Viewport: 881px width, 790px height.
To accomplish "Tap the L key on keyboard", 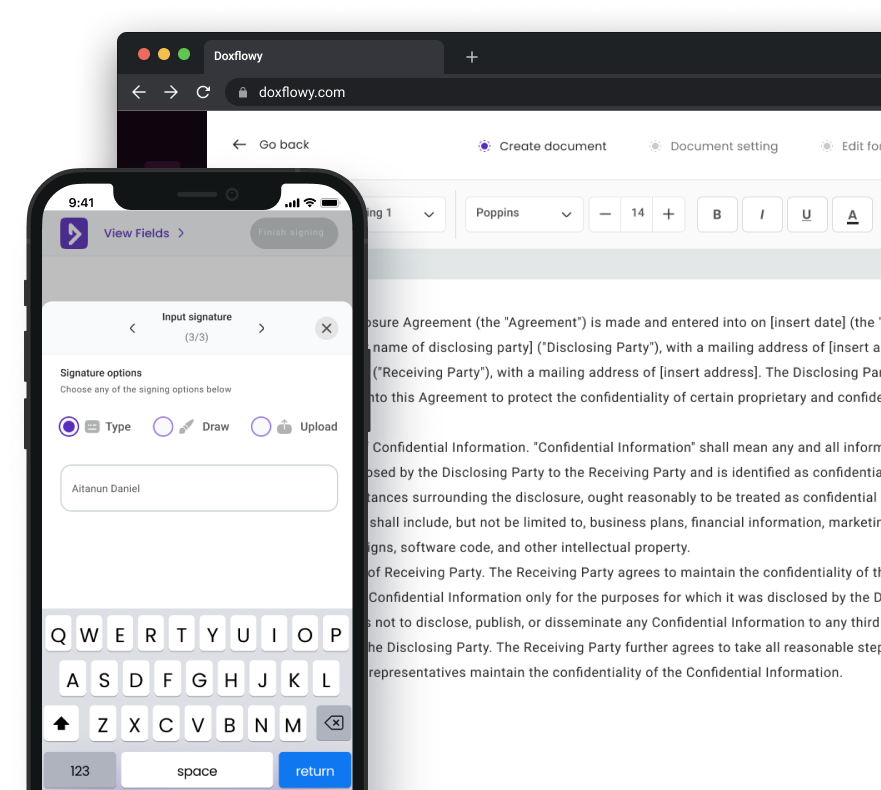I will point(326,680).
